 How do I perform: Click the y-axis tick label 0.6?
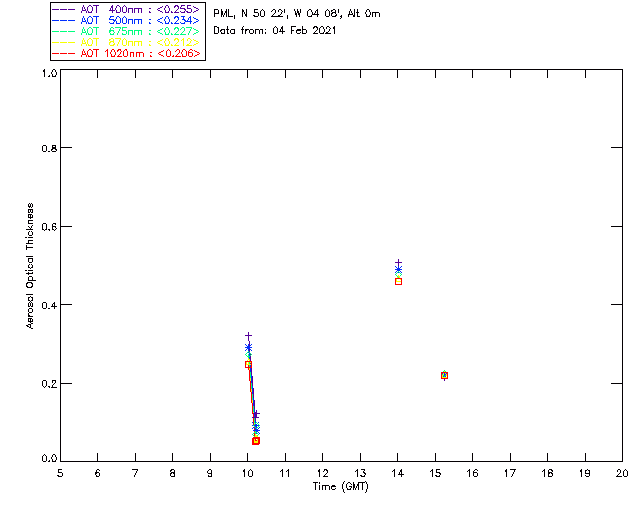(49, 227)
